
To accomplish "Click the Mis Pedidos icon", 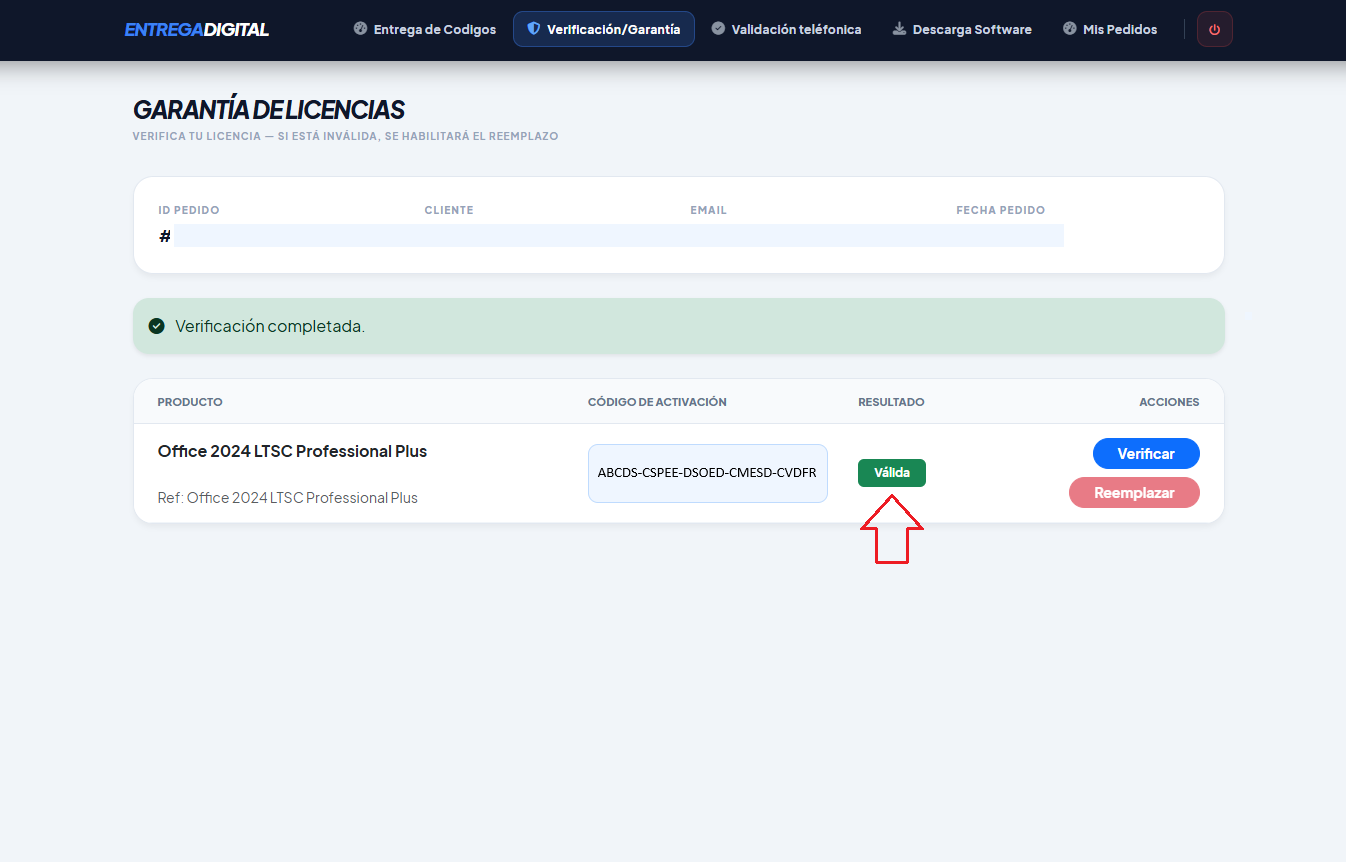I will point(1070,29).
